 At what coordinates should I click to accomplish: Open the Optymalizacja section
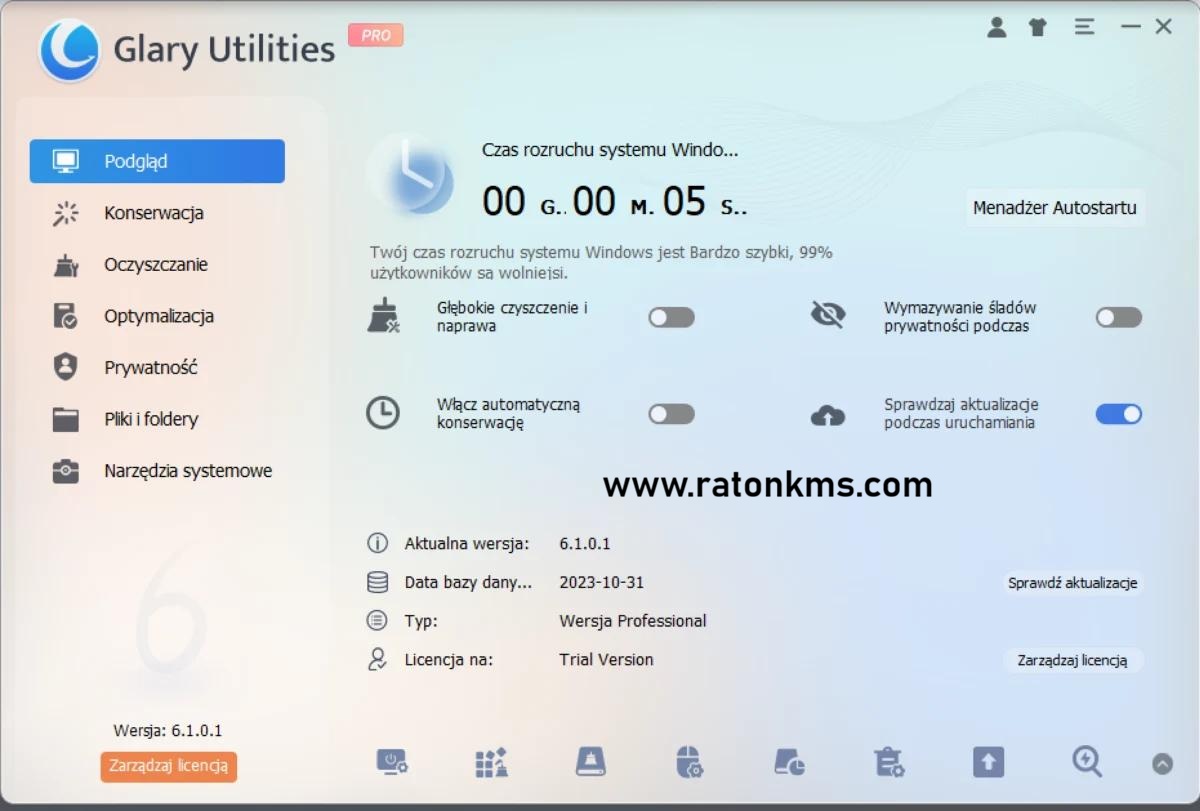tap(157, 316)
